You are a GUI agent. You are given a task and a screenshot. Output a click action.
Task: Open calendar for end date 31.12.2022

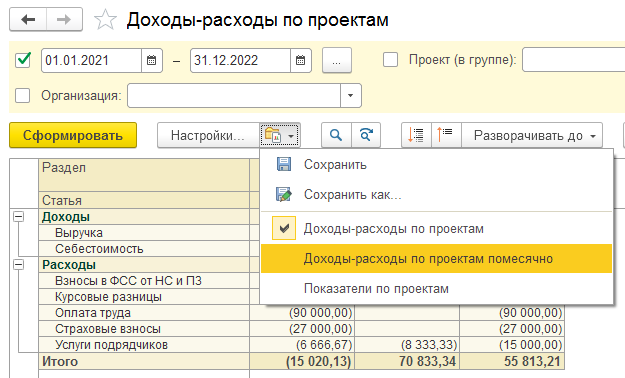coord(301,60)
